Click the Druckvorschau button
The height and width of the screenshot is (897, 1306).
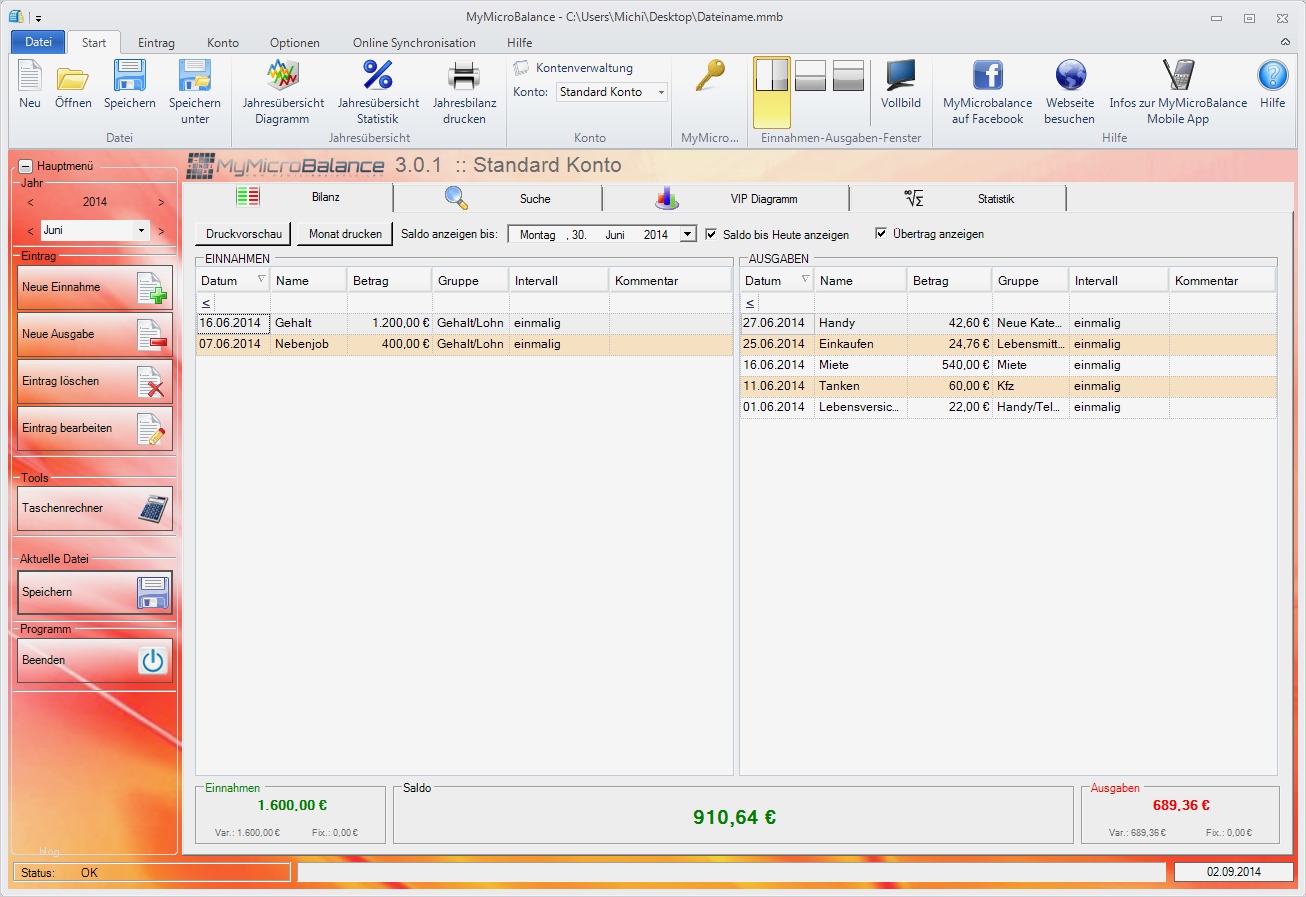243,234
